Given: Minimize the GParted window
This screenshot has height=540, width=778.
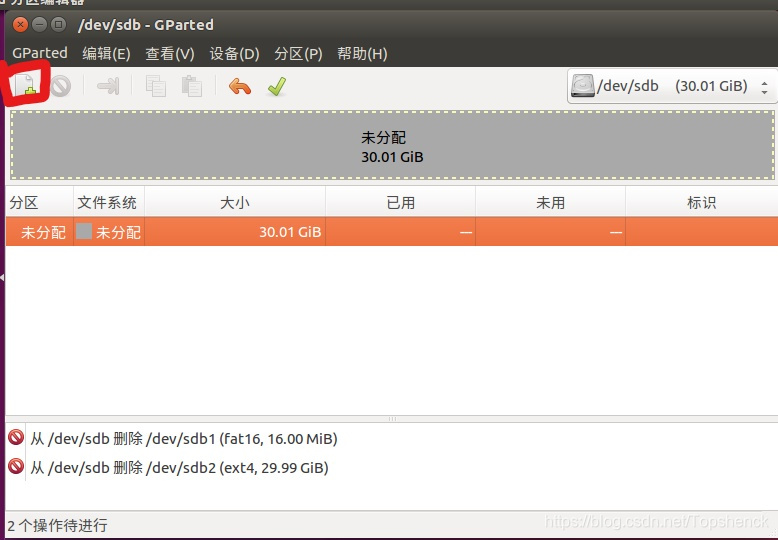Looking at the screenshot, I should tap(39, 24).
